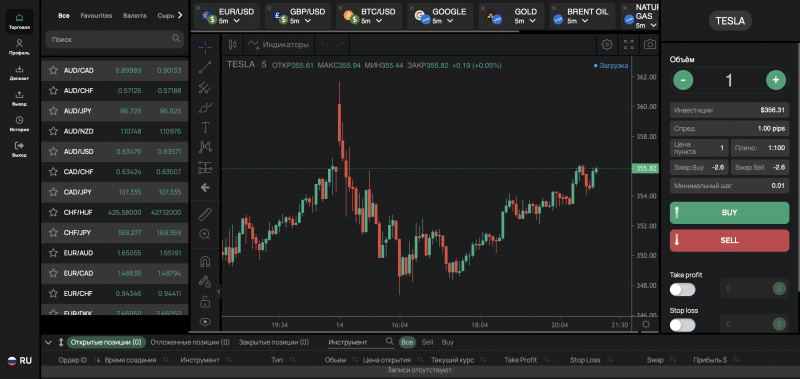This screenshot has height=379, width=800.
Task: Click the left-pointing back arrow tool
Action: pyautogui.click(x=205, y=188)
